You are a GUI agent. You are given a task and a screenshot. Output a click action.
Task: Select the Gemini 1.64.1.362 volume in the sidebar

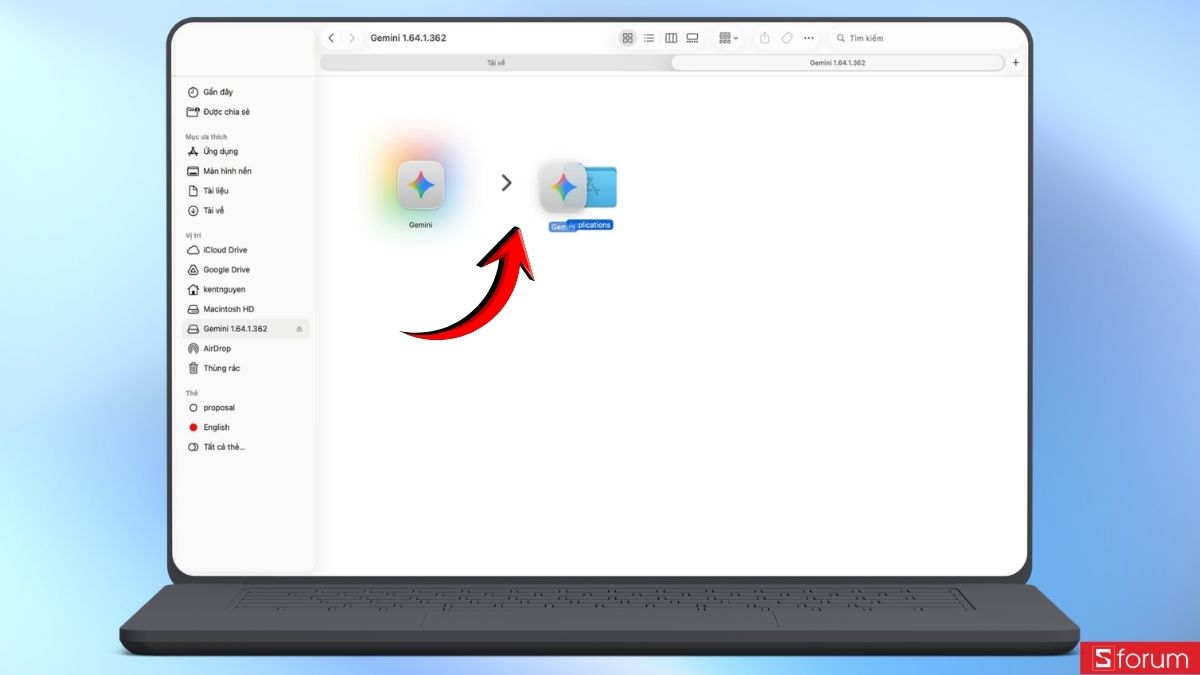[247, 328]
